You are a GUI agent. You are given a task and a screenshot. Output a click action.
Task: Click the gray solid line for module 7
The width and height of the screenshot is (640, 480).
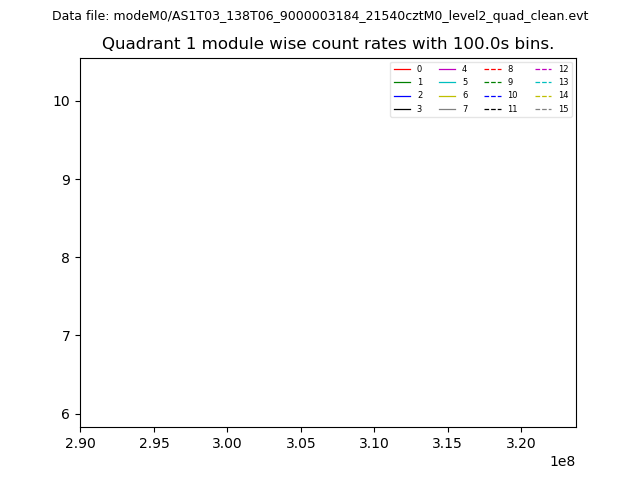coord(447,109)
